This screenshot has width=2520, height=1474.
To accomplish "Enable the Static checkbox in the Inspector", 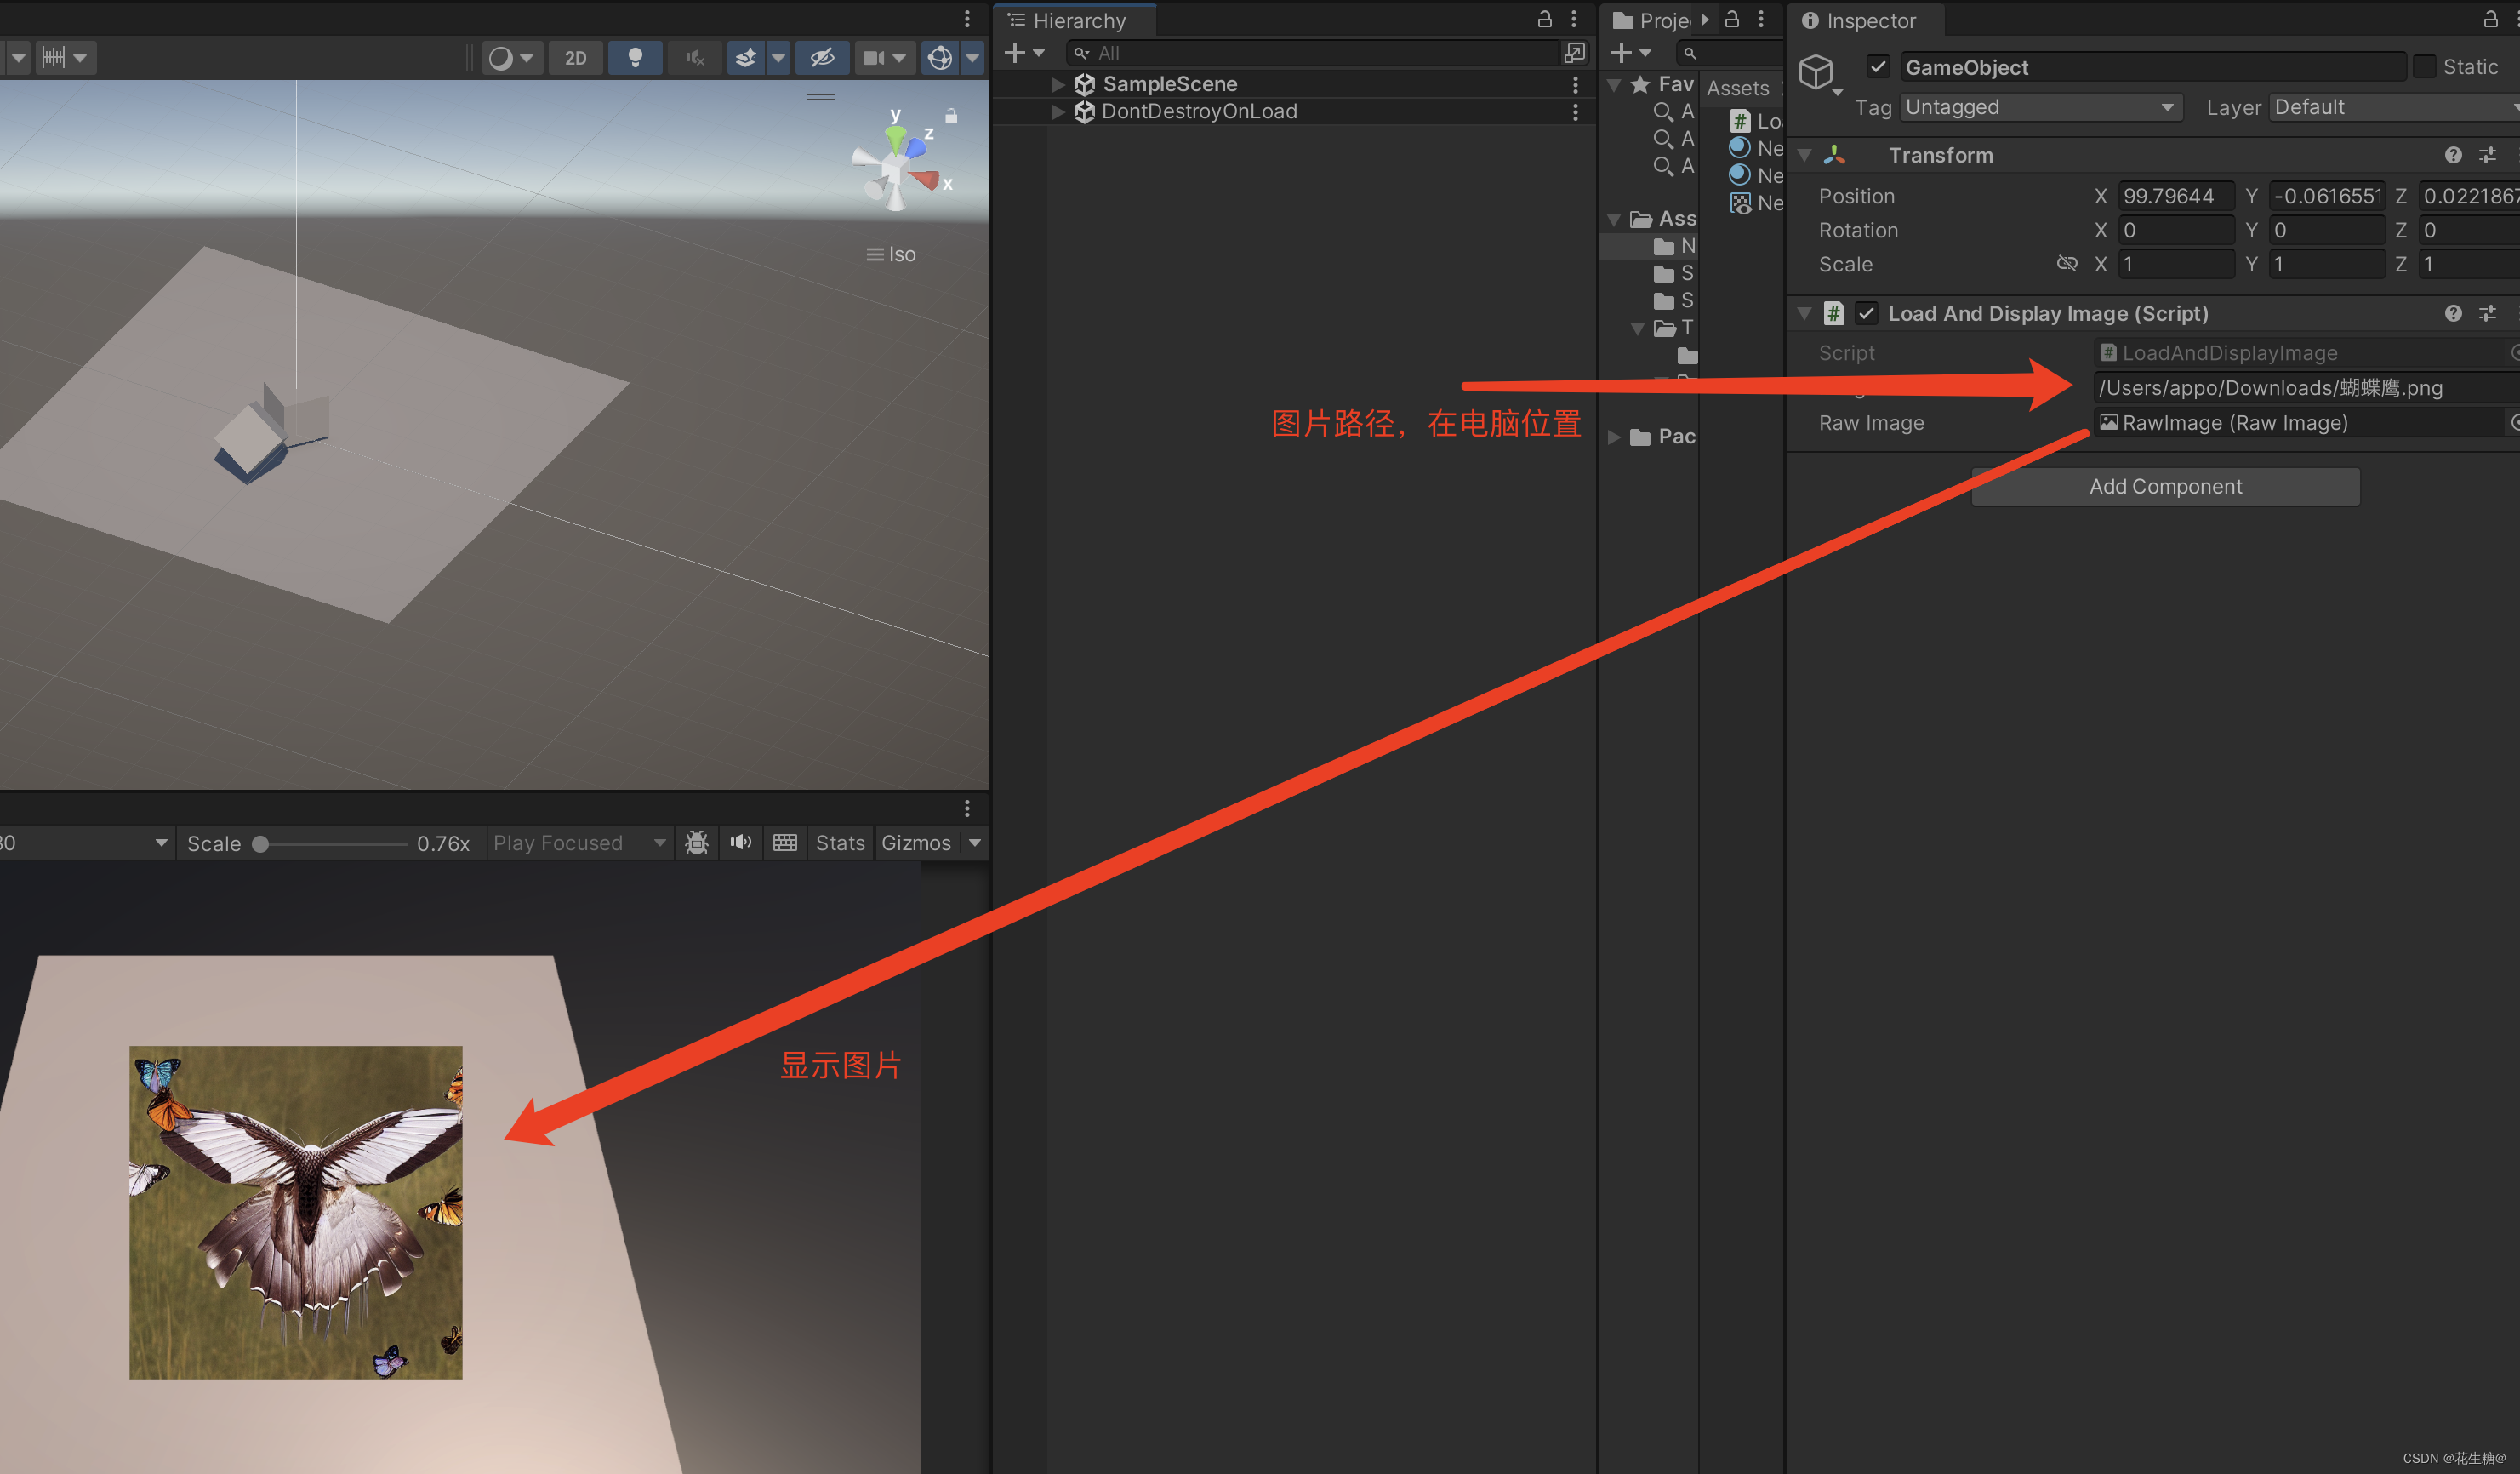I will [x=2425, y=66].
